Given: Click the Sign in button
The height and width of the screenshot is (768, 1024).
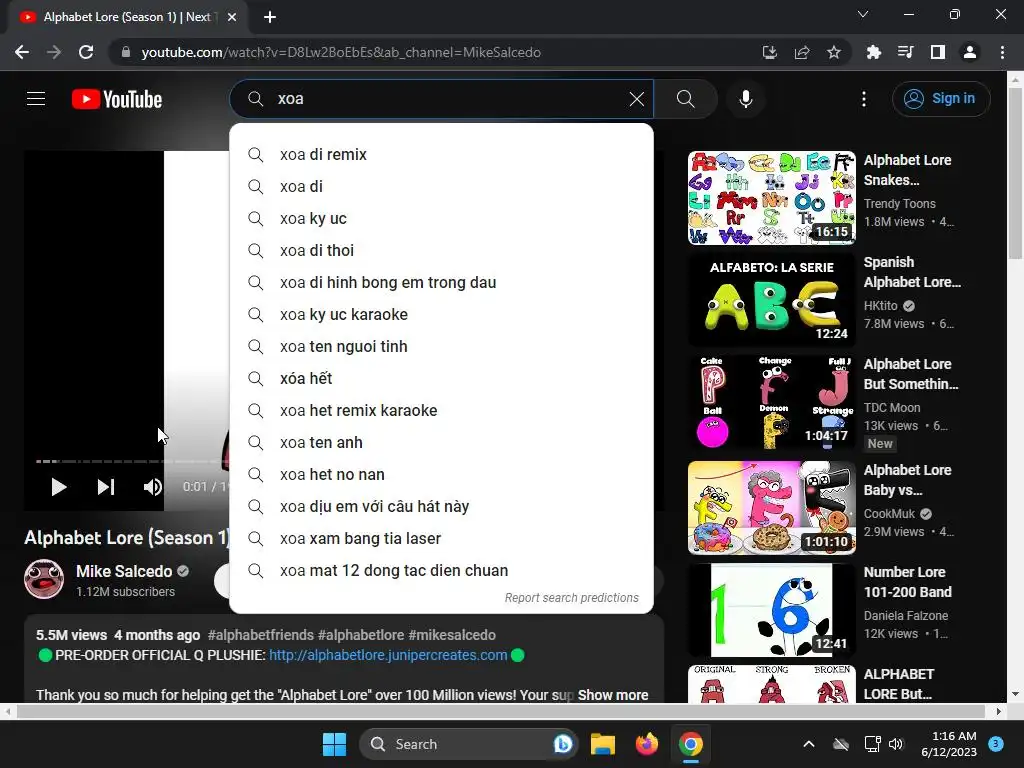Looking at the screenshot, I should coord(940,99).
